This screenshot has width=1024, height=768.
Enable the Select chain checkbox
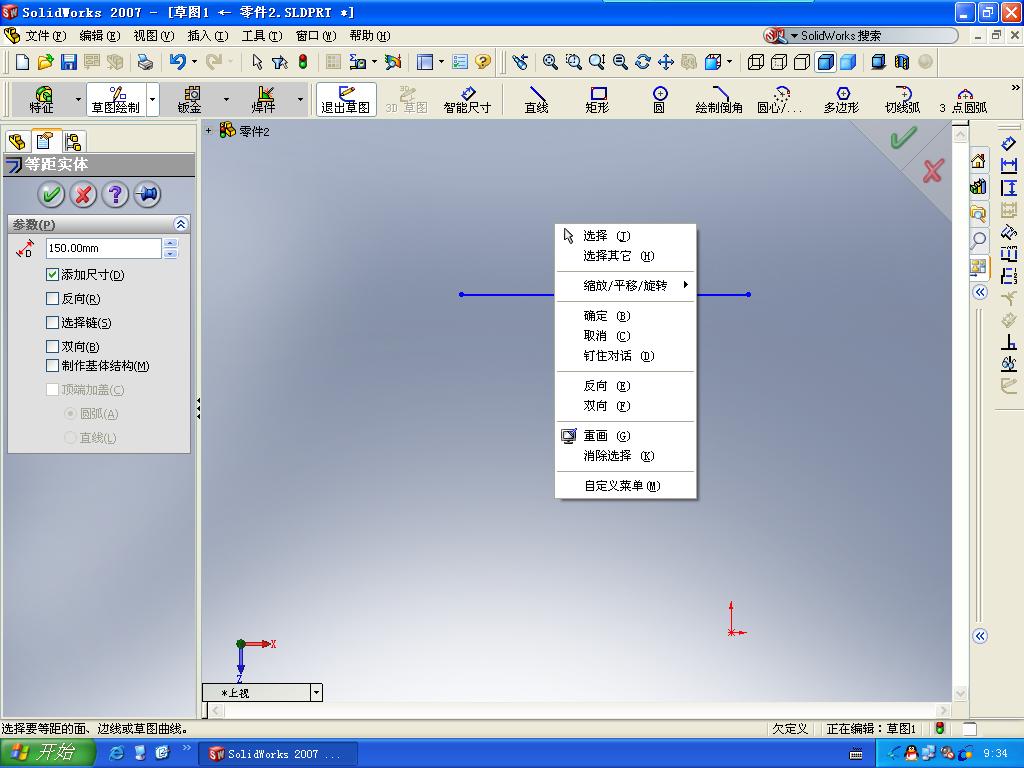pyautogui.click(x=53, y=323)
